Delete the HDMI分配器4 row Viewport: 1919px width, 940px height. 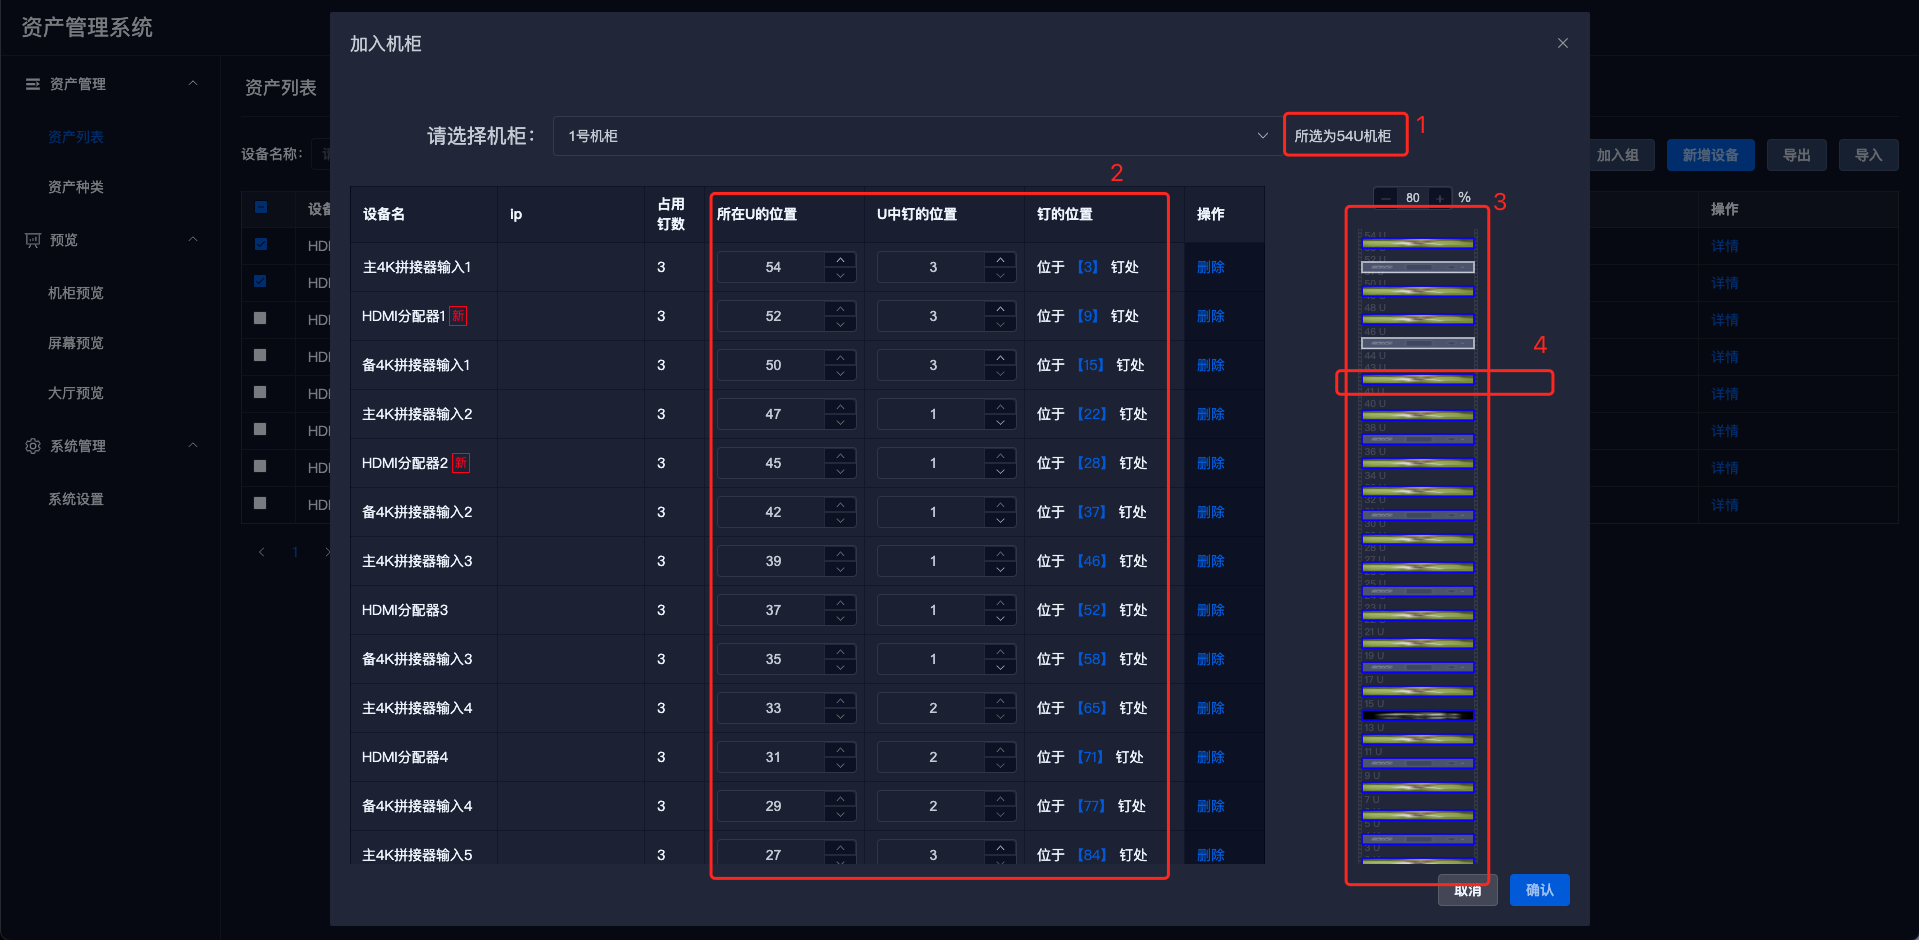pyautogui.click(x=1210, y=757)
